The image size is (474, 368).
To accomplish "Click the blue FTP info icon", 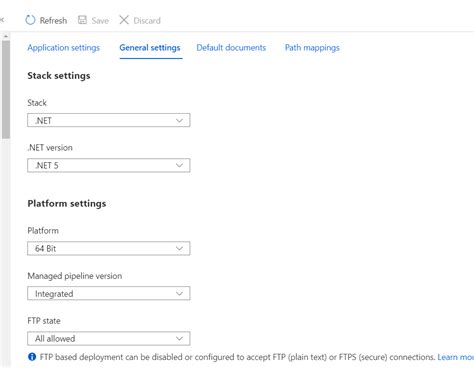I will coord(32,357).
